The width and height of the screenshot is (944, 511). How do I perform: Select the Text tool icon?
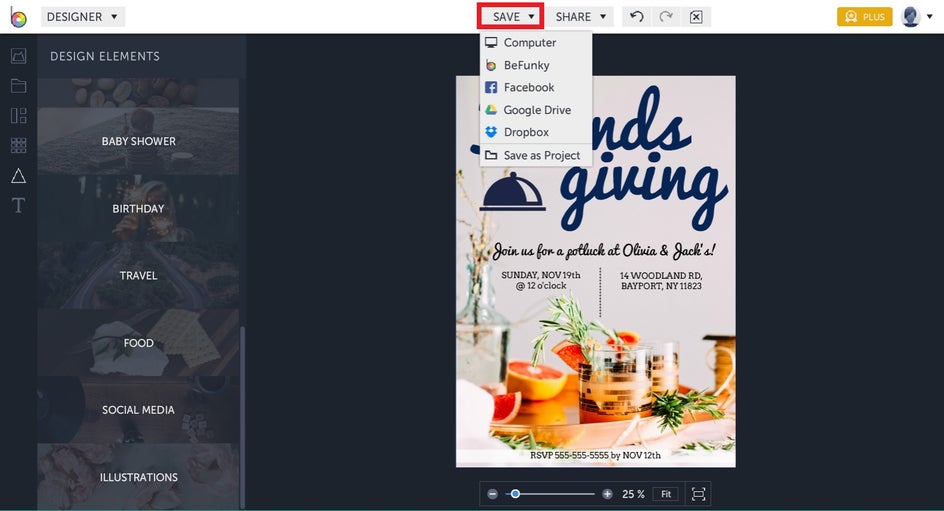[x=19, y=206]
